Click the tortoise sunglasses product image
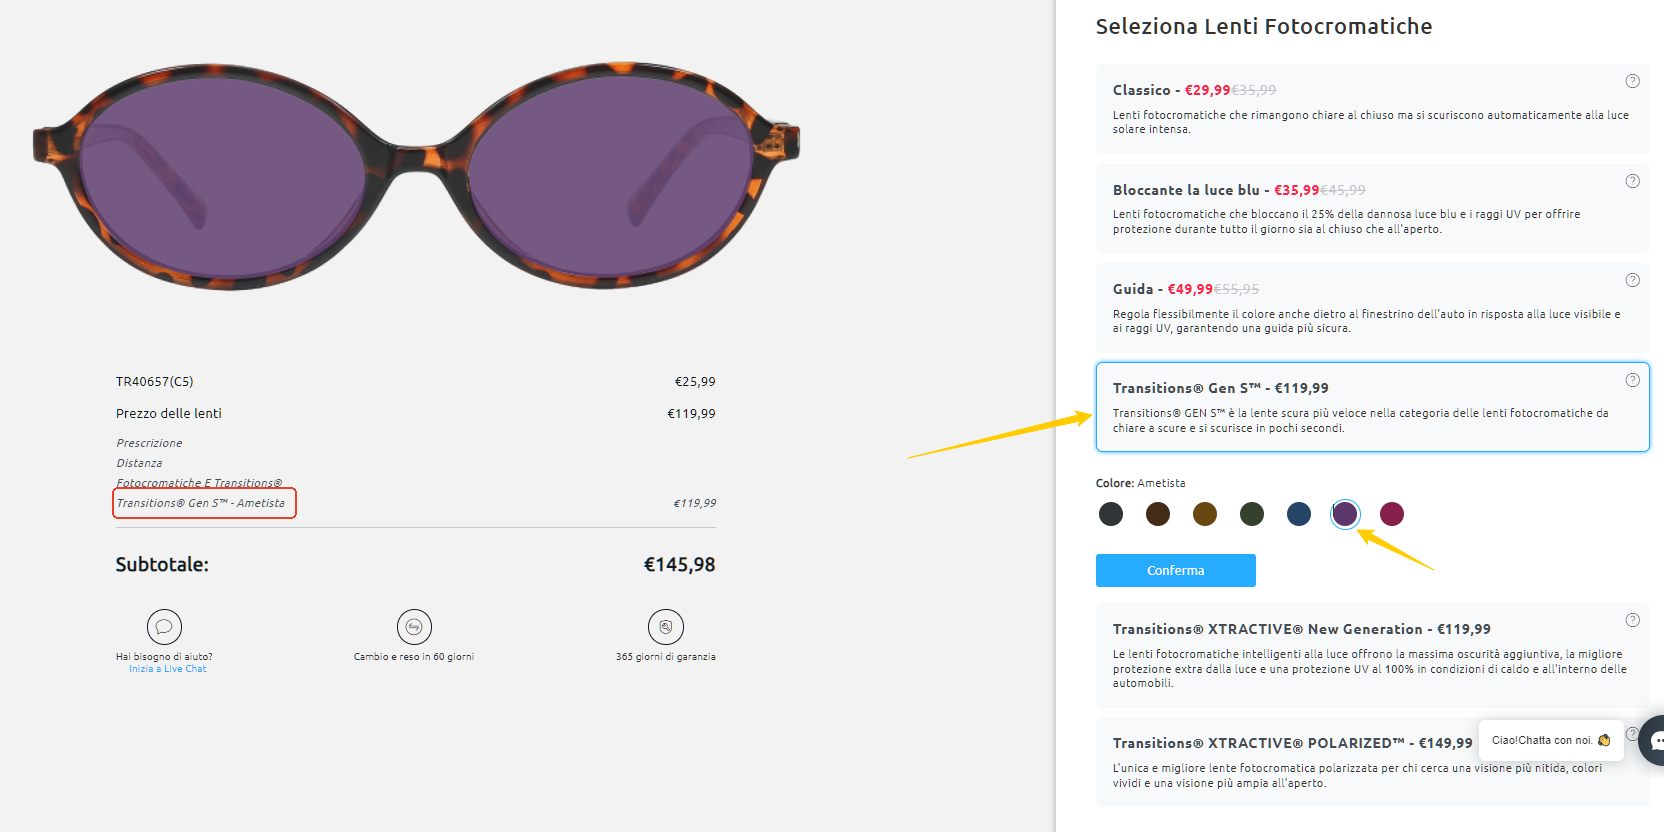The image size is (1664, 832). click(x=416, y=176)
